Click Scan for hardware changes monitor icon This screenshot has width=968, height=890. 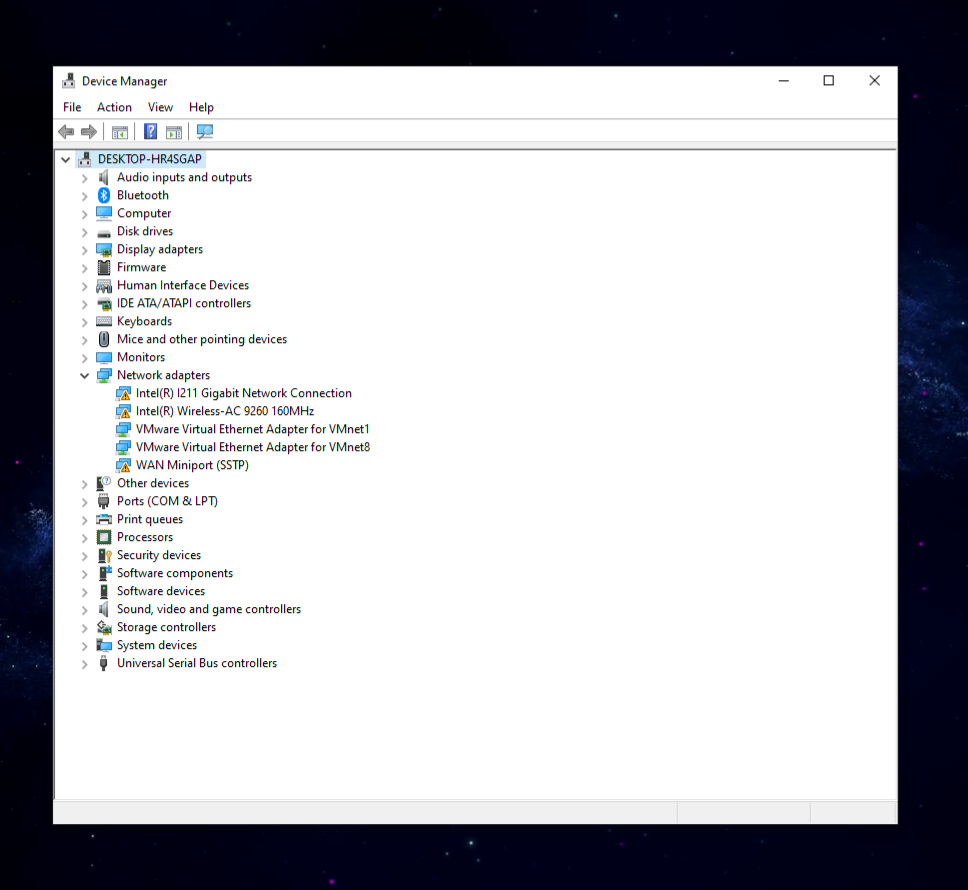click(x=204, y=131)
